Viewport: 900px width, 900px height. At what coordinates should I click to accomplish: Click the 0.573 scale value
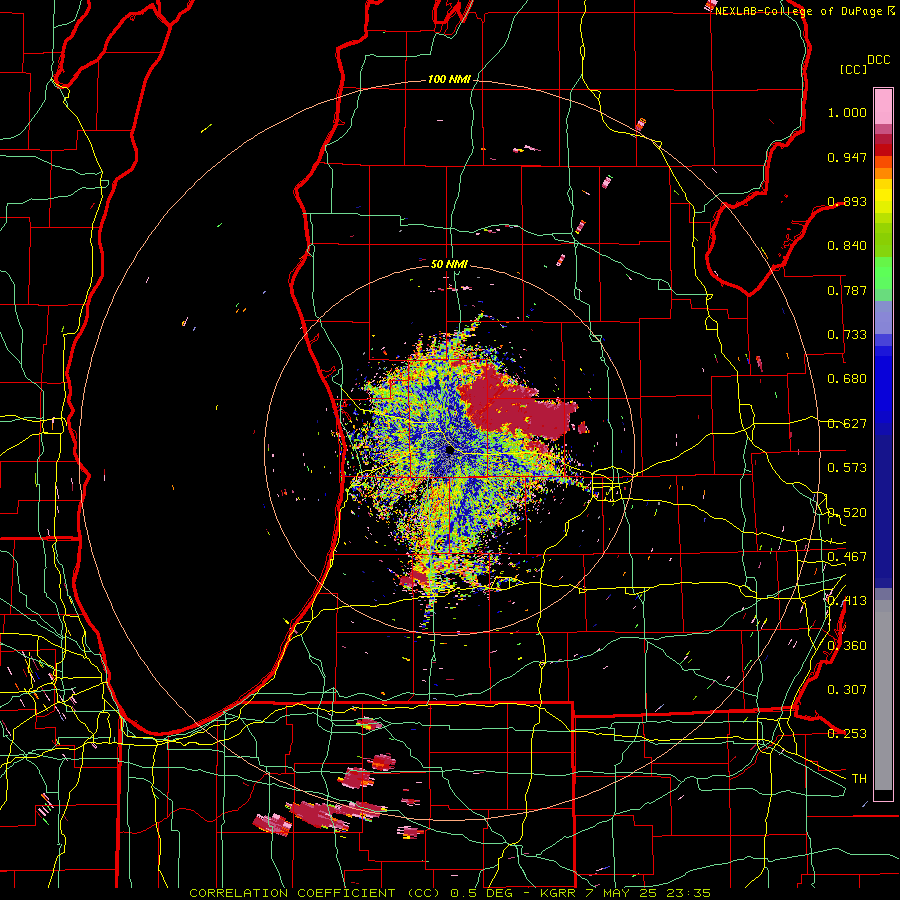(x=847, y=468)
